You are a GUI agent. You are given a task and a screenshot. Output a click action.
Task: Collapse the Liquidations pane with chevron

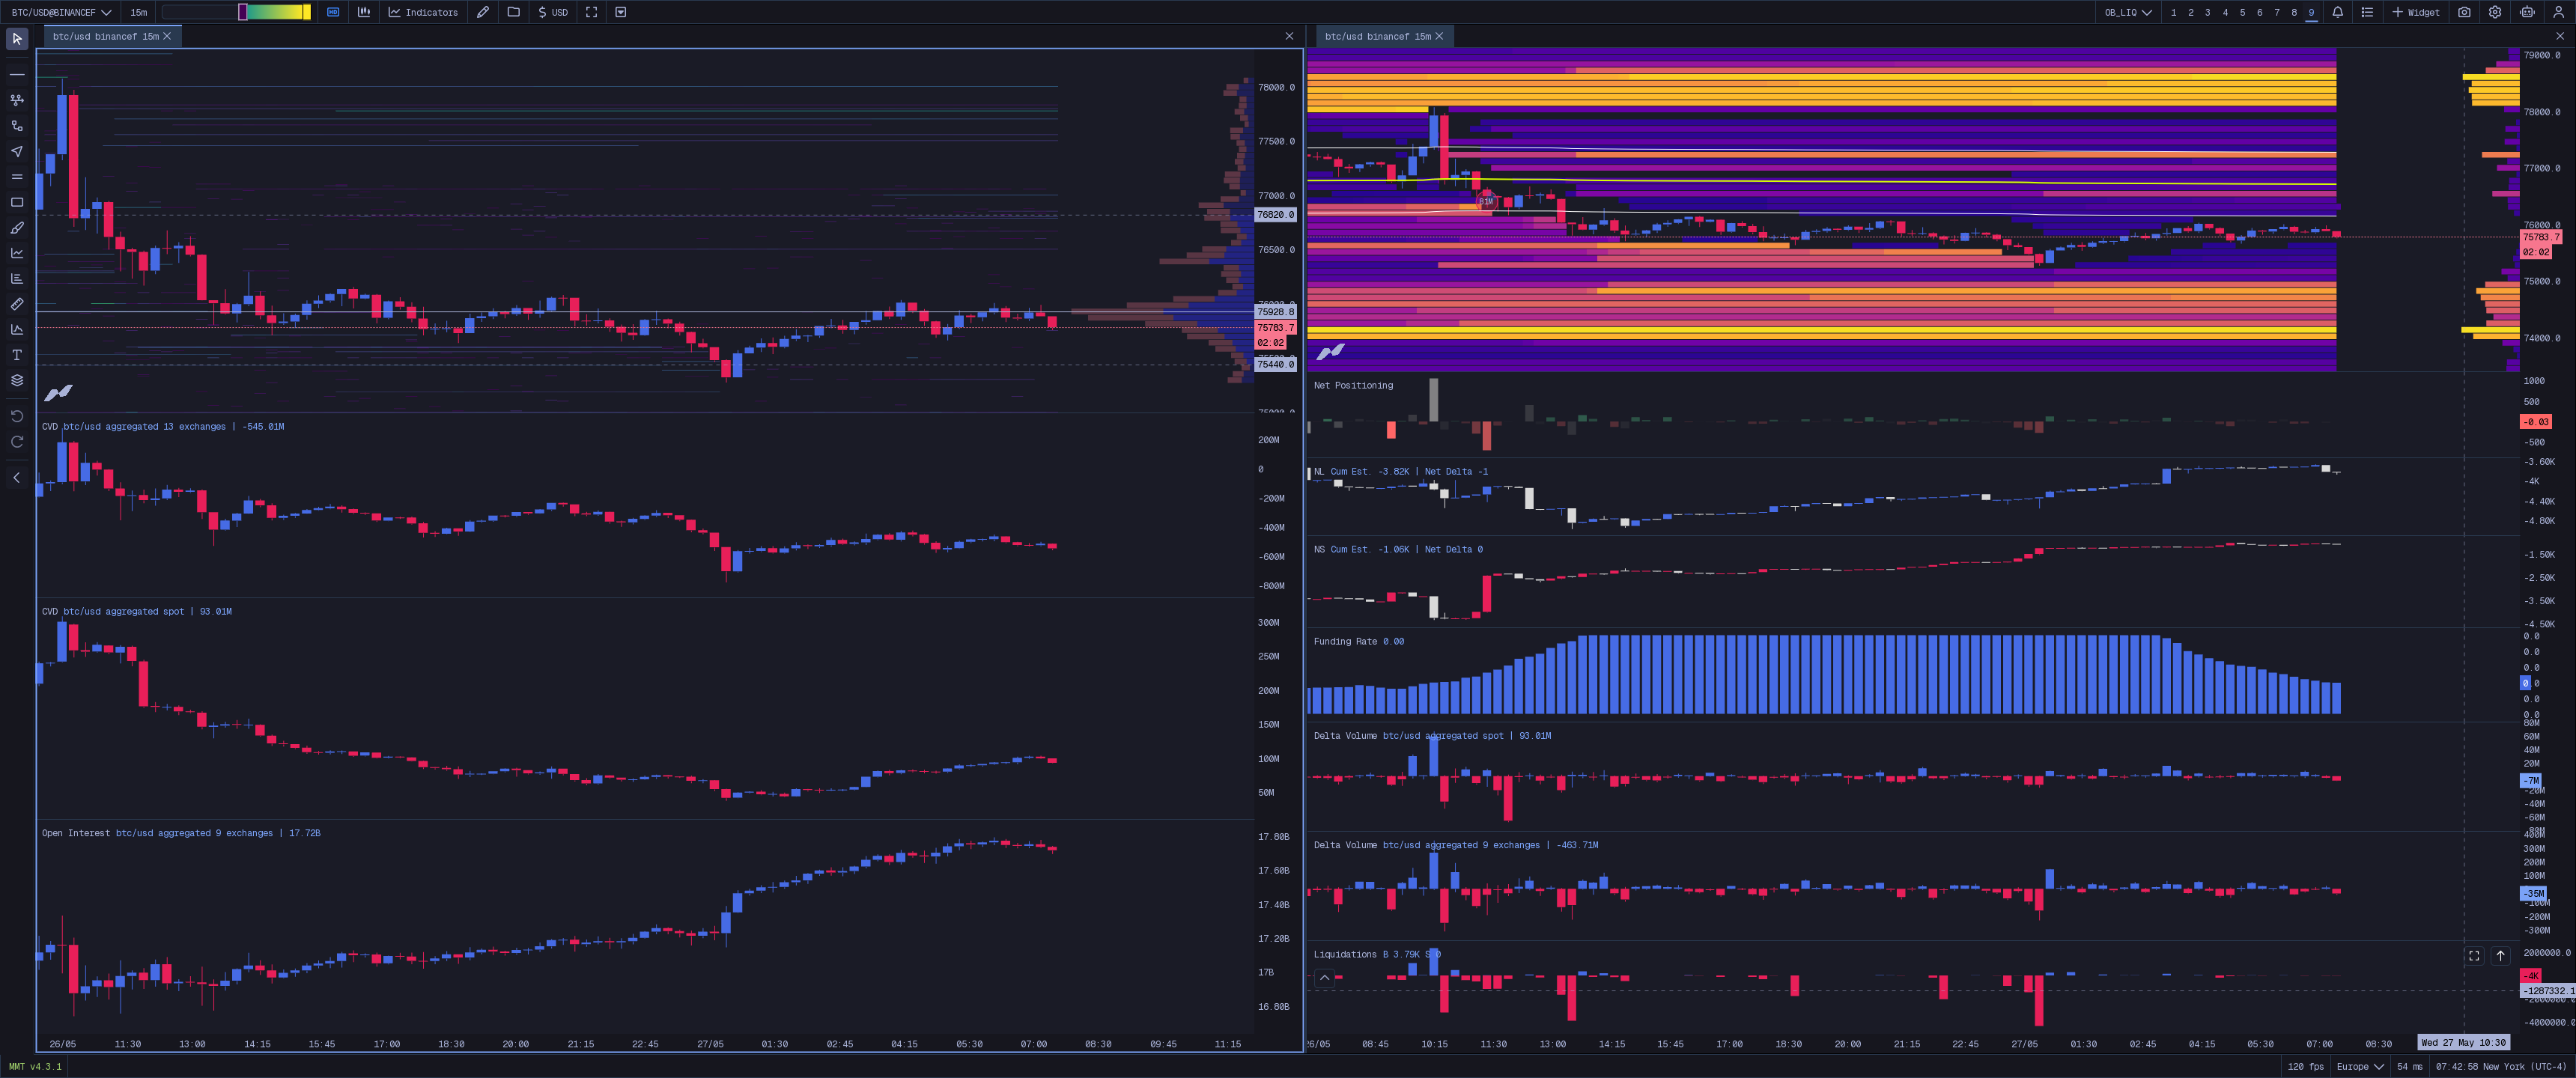1325,978
